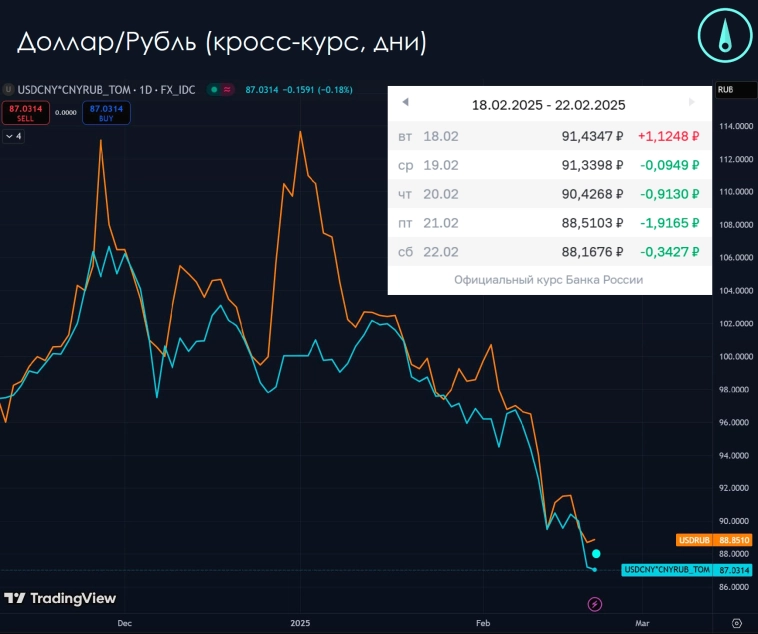Click the USDCNY*CNYRUB_TOM symbol title

click(106, 90)
